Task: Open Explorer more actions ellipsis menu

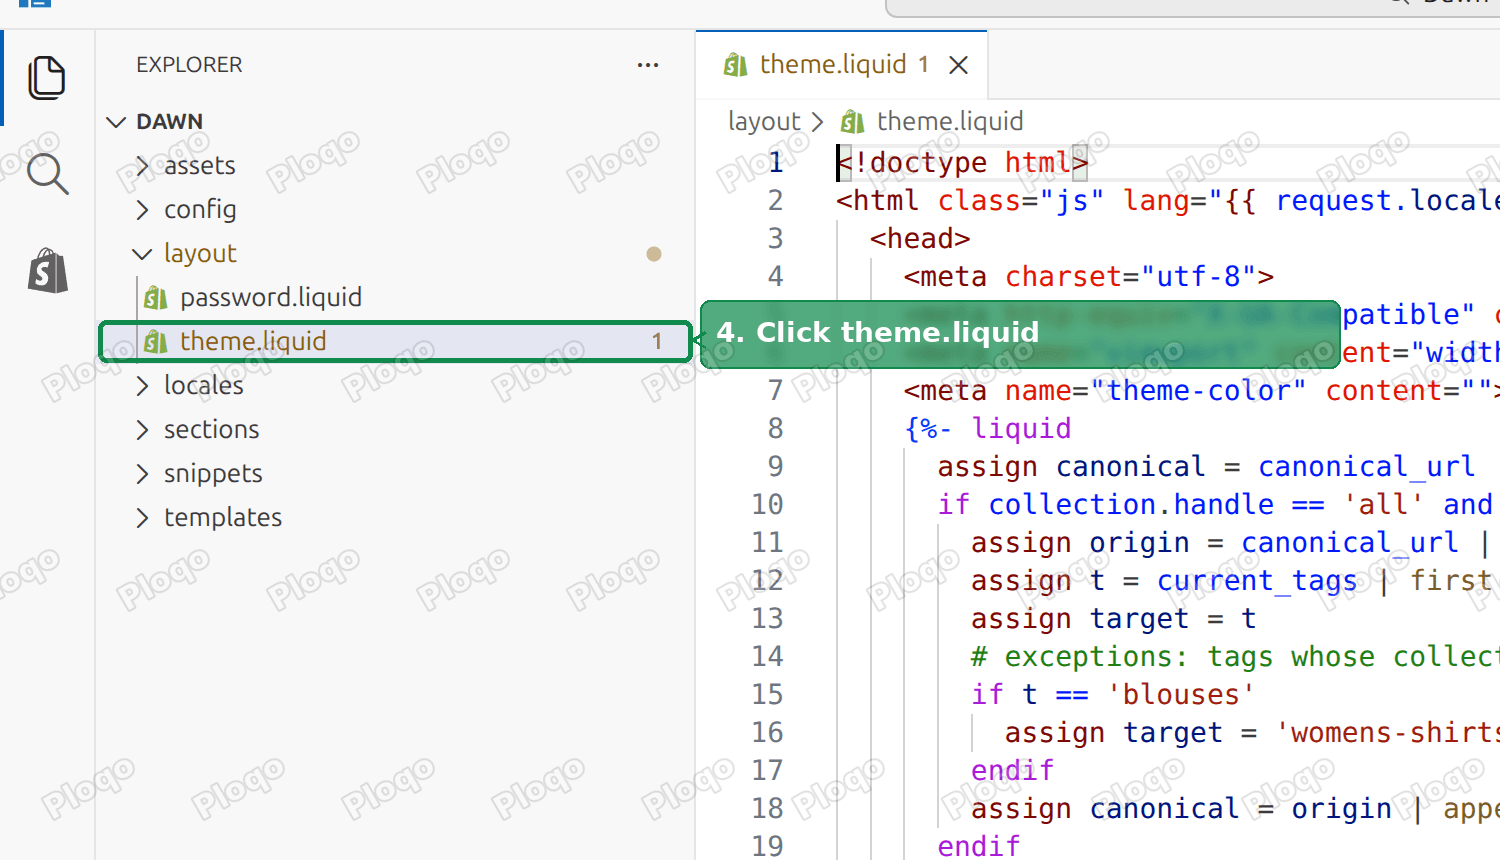Action: pyautogui.click(x=648, y=65)
